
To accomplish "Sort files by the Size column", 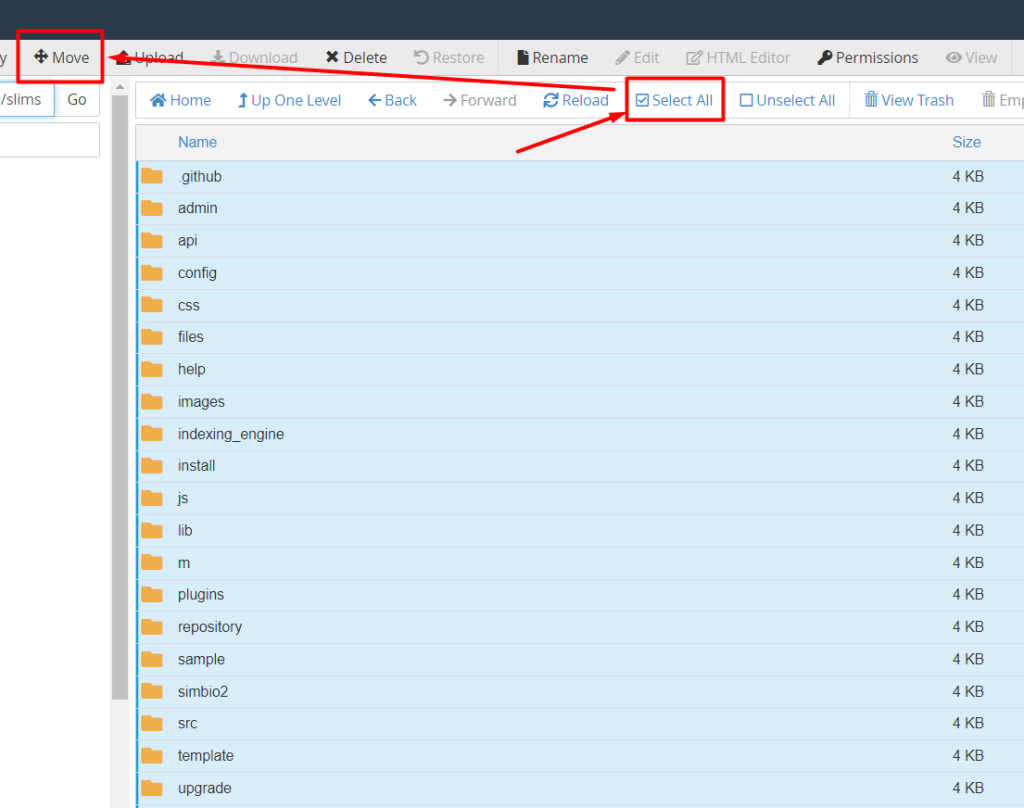I will [x=966, y=142].
